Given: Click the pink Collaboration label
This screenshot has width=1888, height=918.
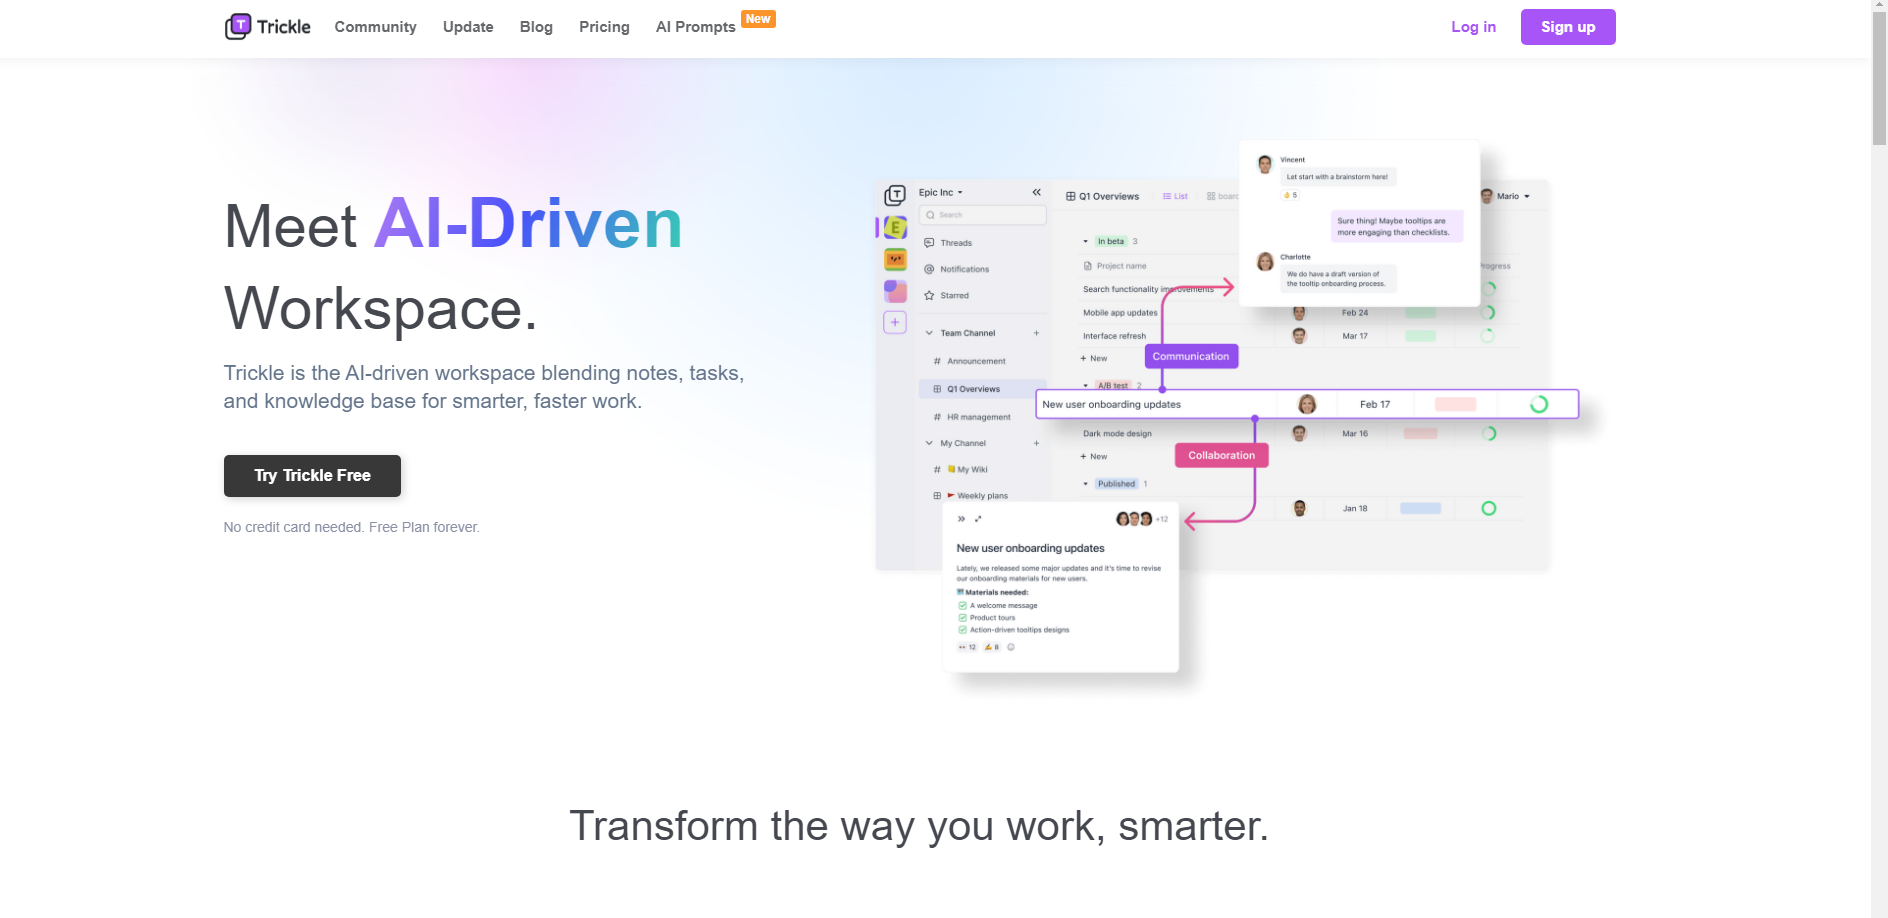Looking at the screenshot, I should (1221, 455).
